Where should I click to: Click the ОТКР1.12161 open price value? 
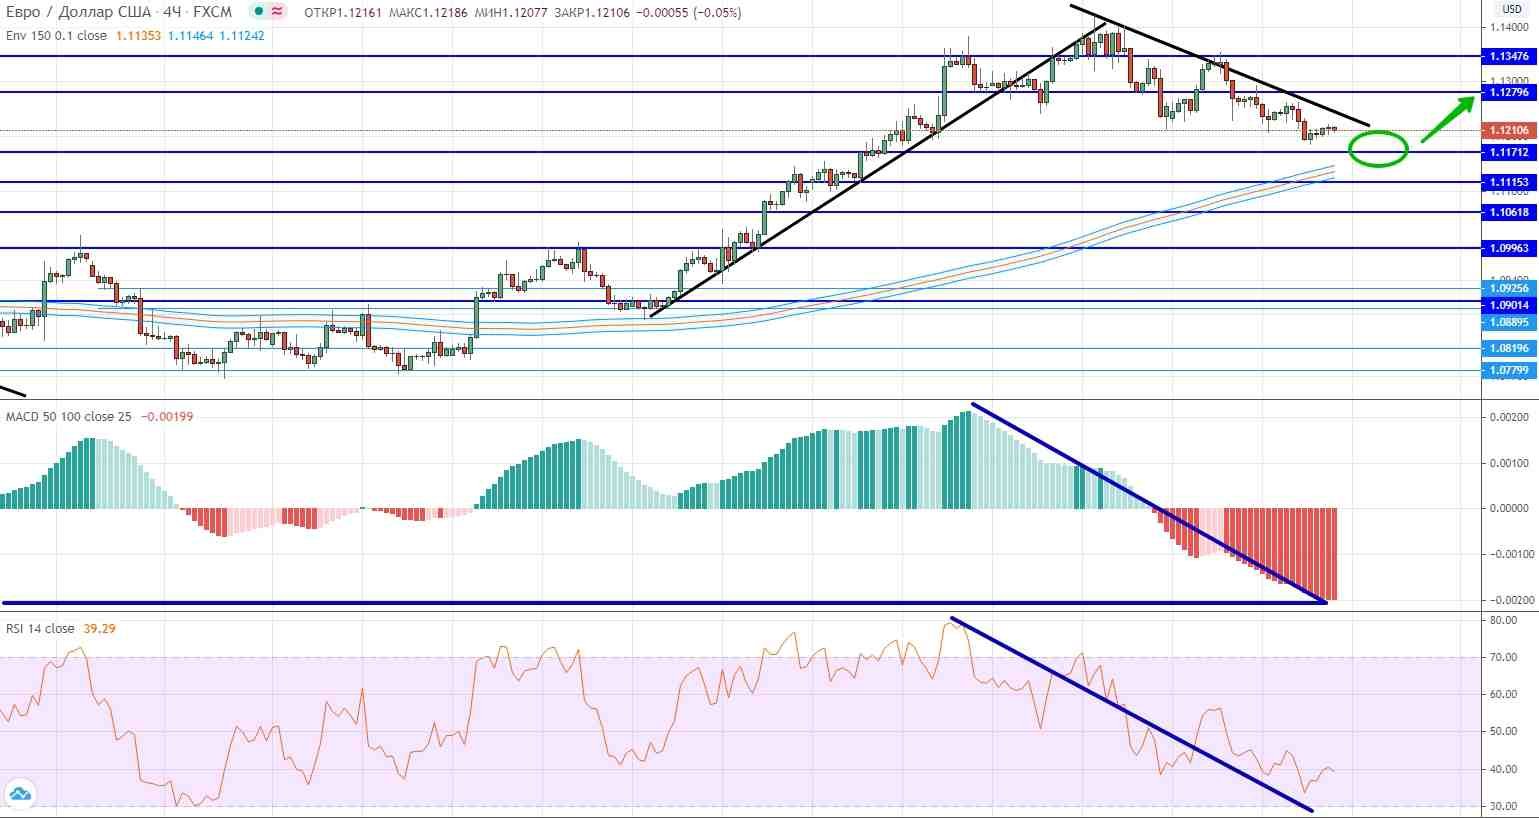coord(341,12)
